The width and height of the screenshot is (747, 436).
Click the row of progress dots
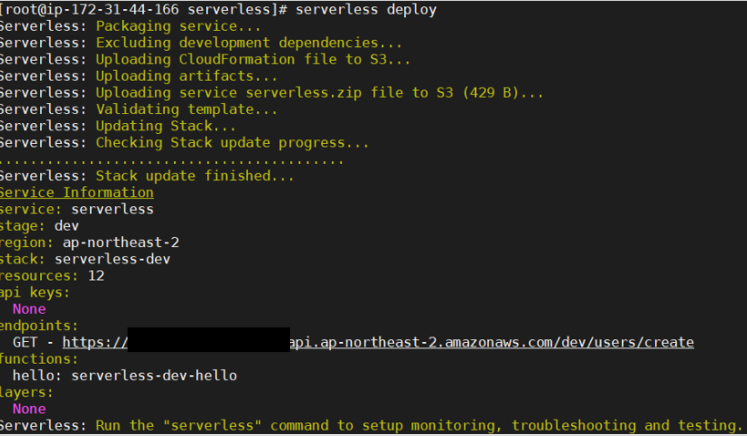click(172, 162)
